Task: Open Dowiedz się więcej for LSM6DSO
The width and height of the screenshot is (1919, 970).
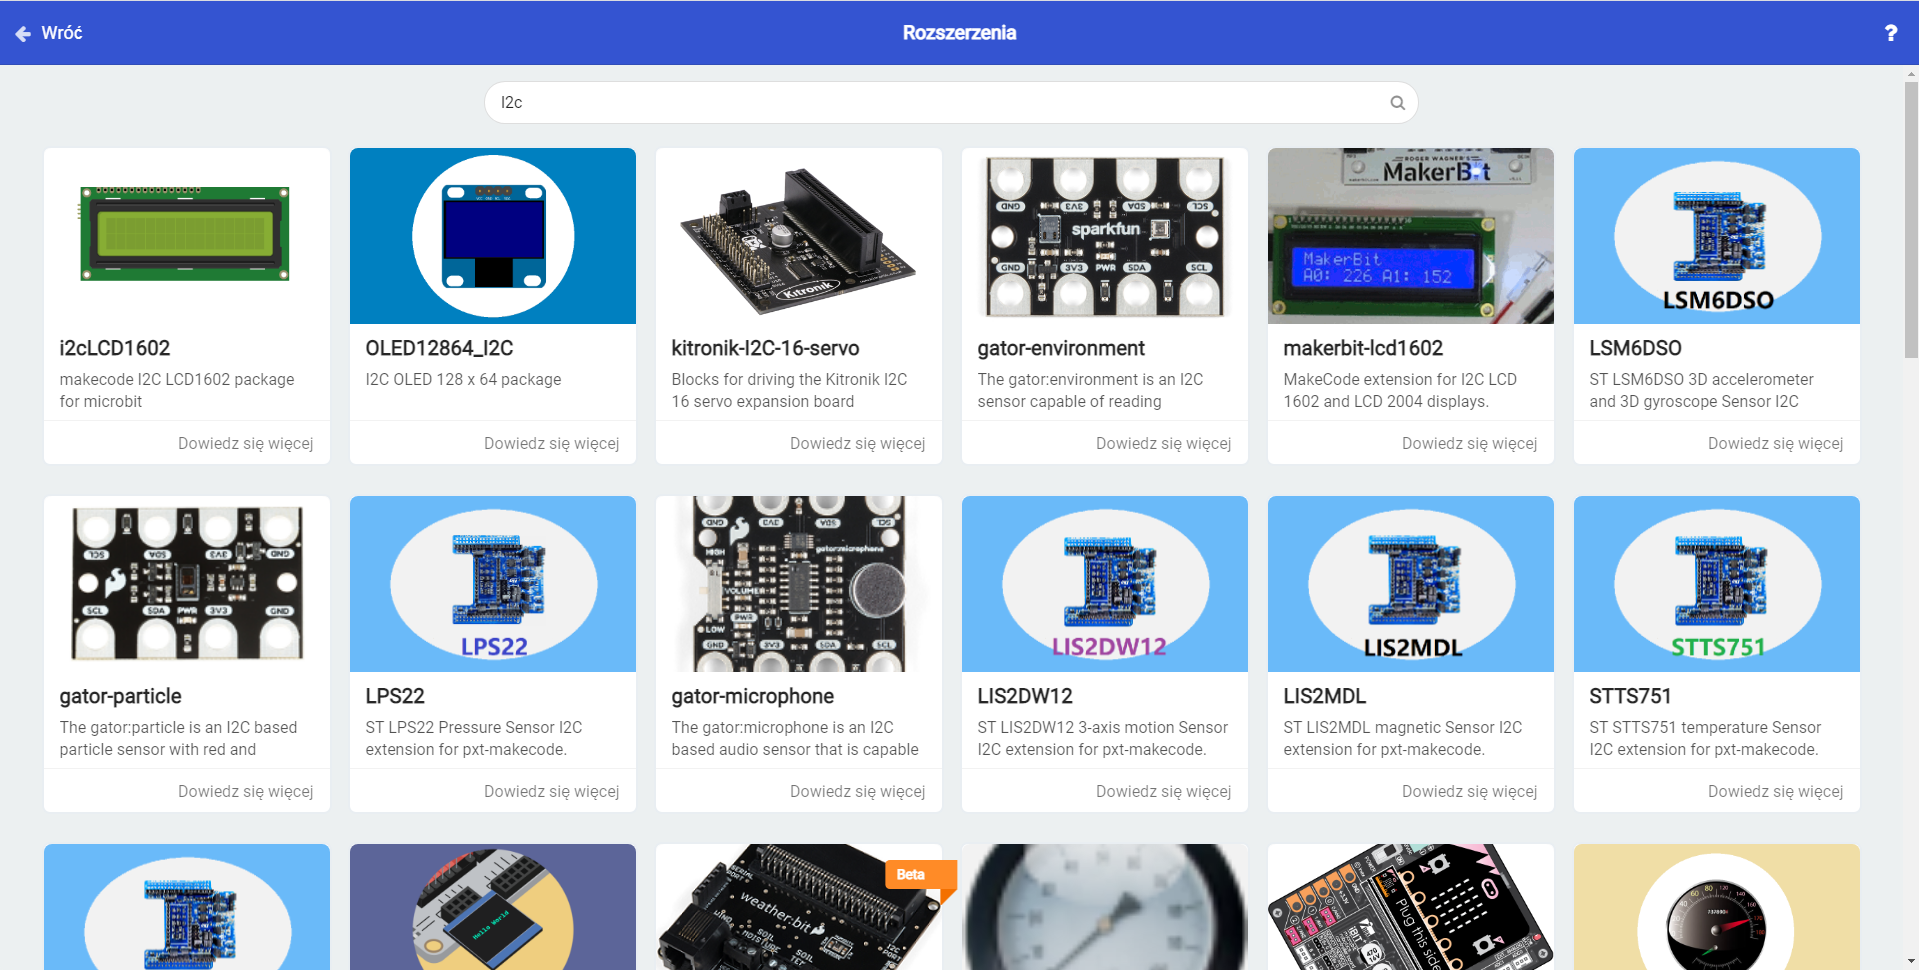Action: (1775, 443)
